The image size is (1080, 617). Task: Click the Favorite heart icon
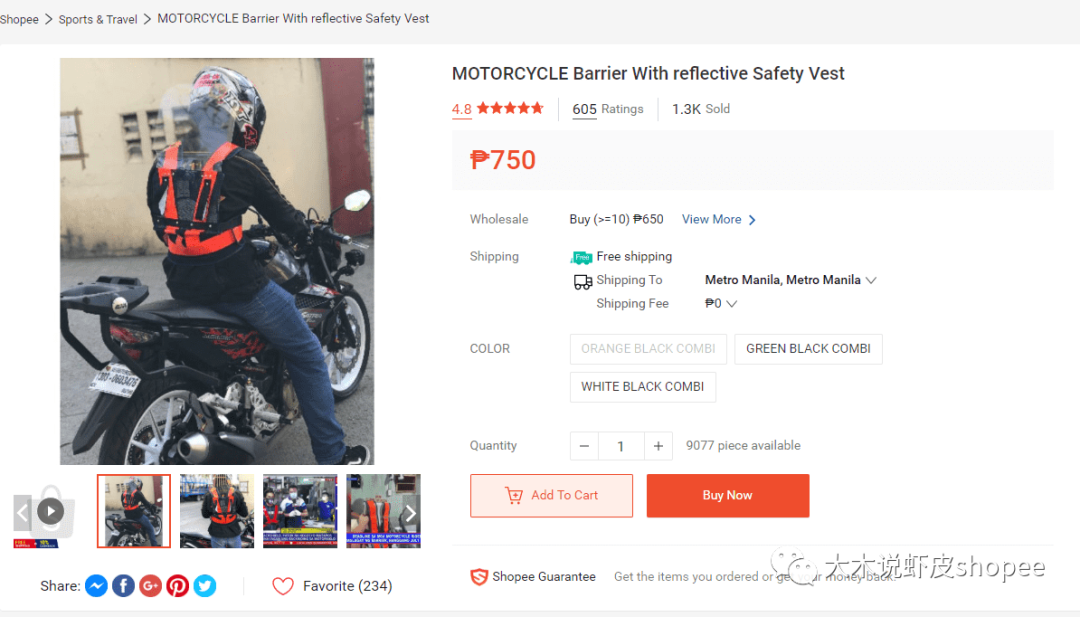pos(283,586)
